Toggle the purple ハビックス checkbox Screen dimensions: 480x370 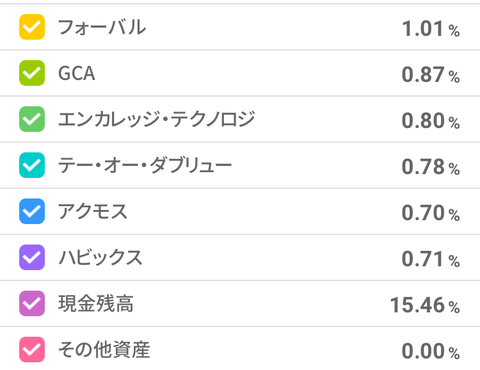tap(32, 257)
